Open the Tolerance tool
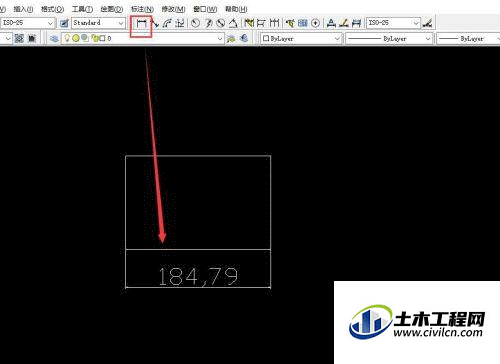500x364 pixels. coord(303,23)
